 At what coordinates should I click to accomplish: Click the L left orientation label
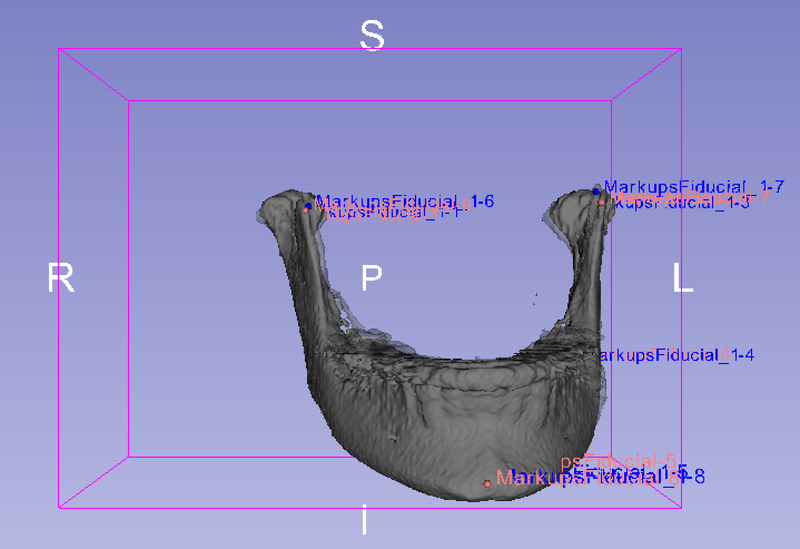pyautogui.click(x=683, y=279)
